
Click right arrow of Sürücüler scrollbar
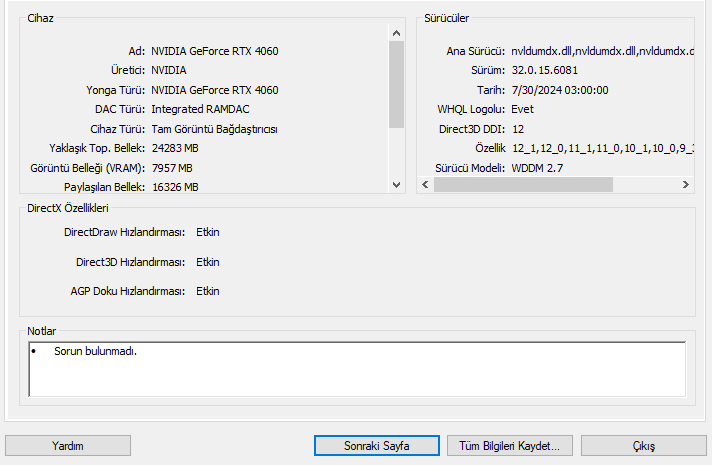coord(686,184)
